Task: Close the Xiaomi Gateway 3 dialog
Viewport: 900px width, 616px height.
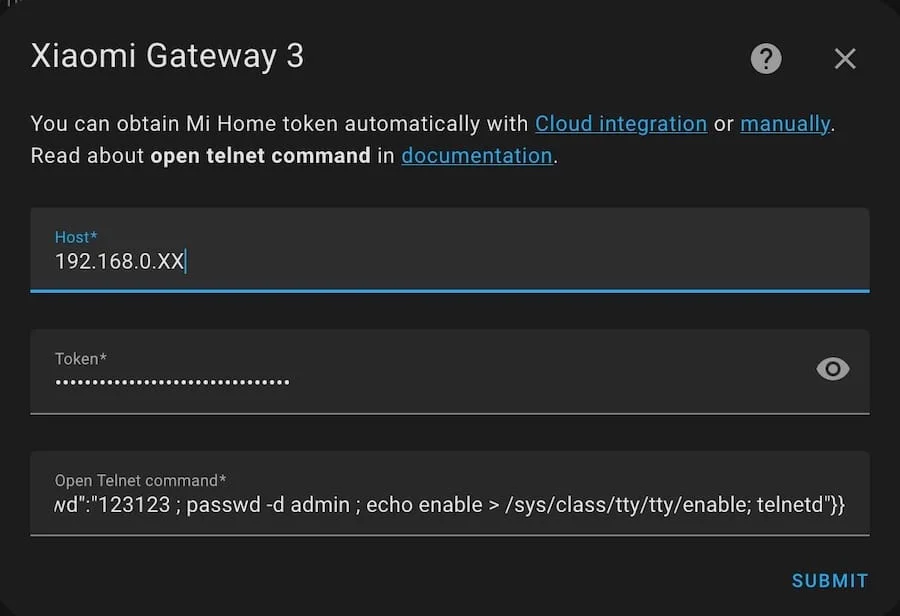Action: tap(845, 59)
